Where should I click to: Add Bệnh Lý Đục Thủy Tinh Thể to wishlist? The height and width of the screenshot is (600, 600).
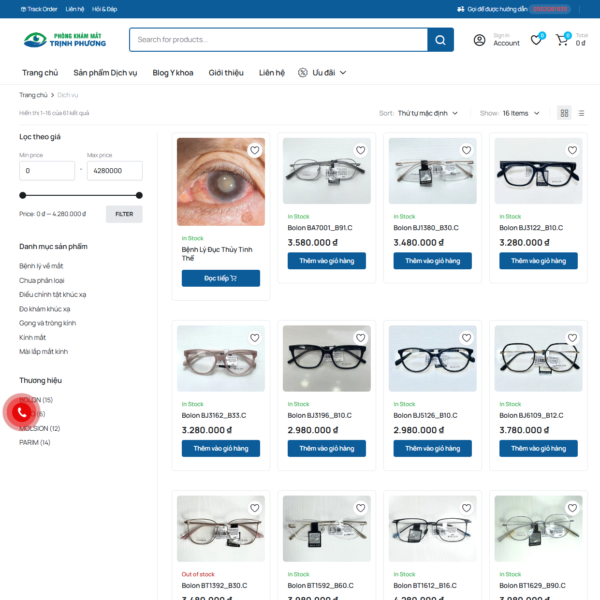[254, 150]
